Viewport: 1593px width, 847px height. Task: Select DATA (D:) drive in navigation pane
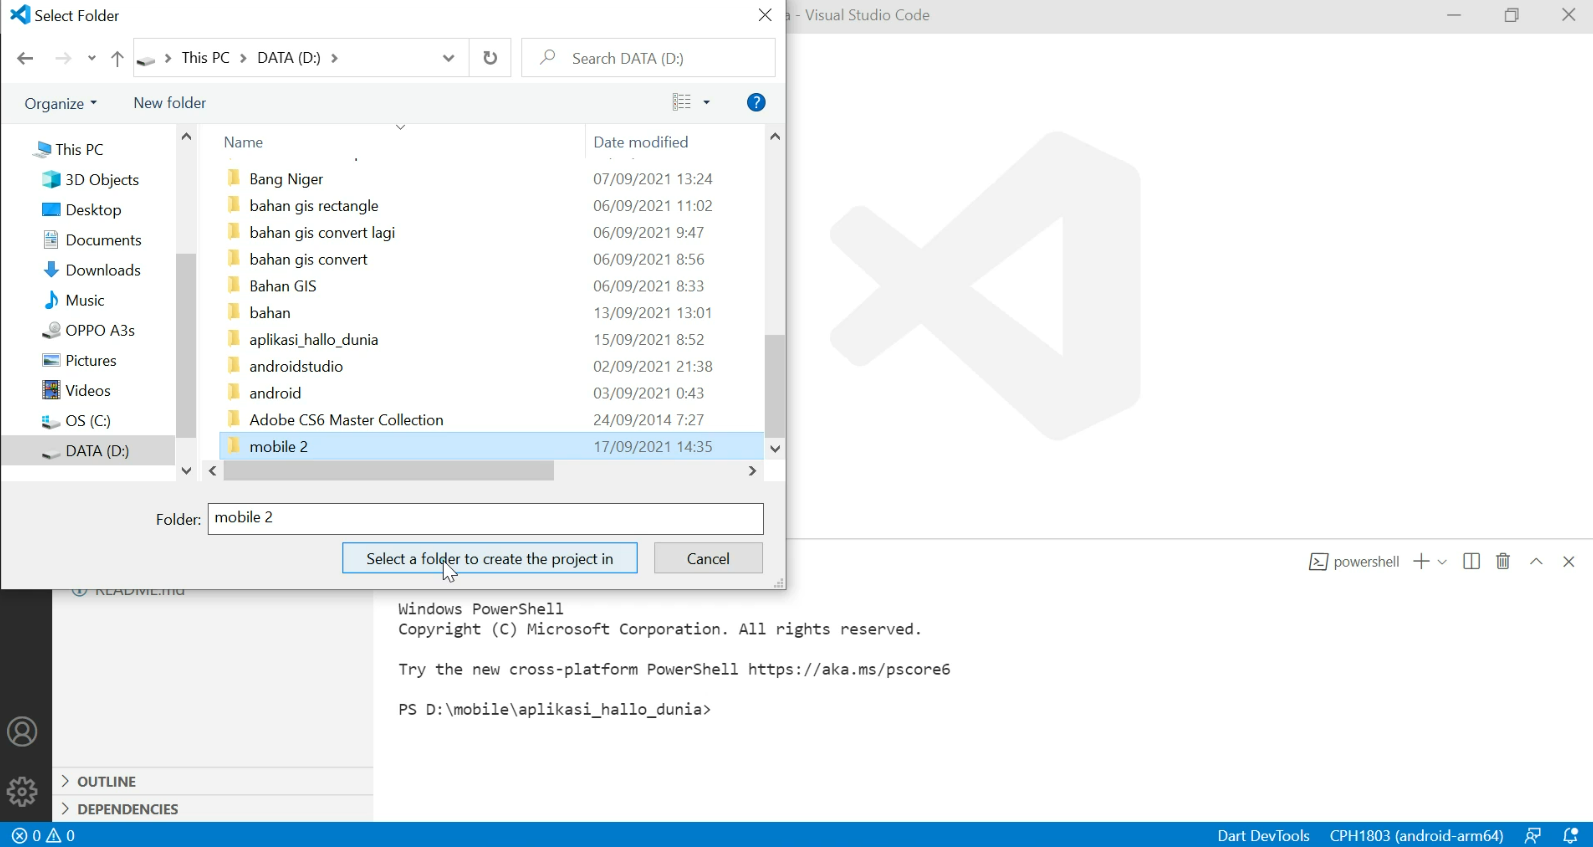[88, 451]
